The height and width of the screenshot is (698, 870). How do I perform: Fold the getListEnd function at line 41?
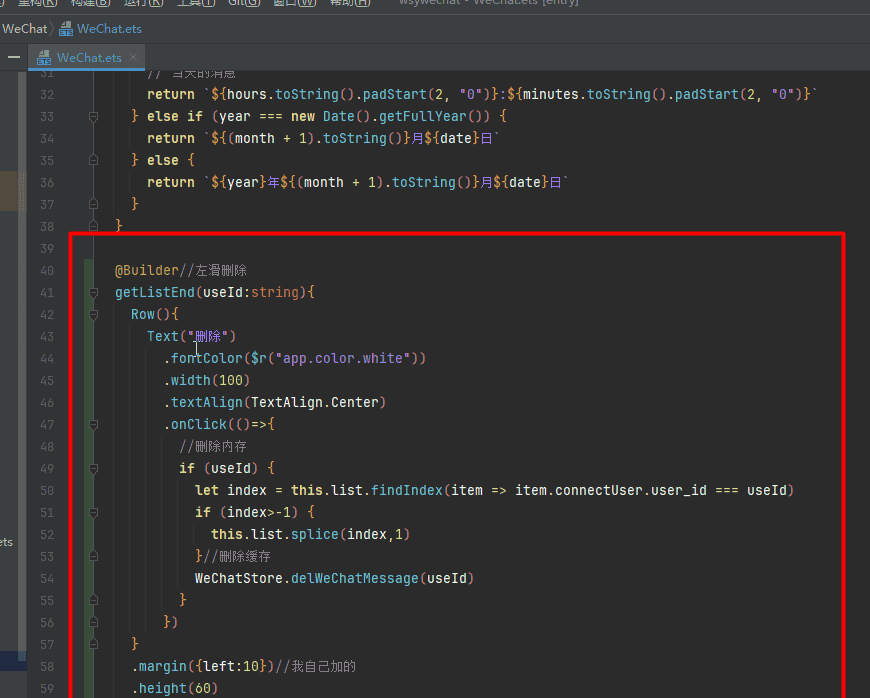(93, 292)
